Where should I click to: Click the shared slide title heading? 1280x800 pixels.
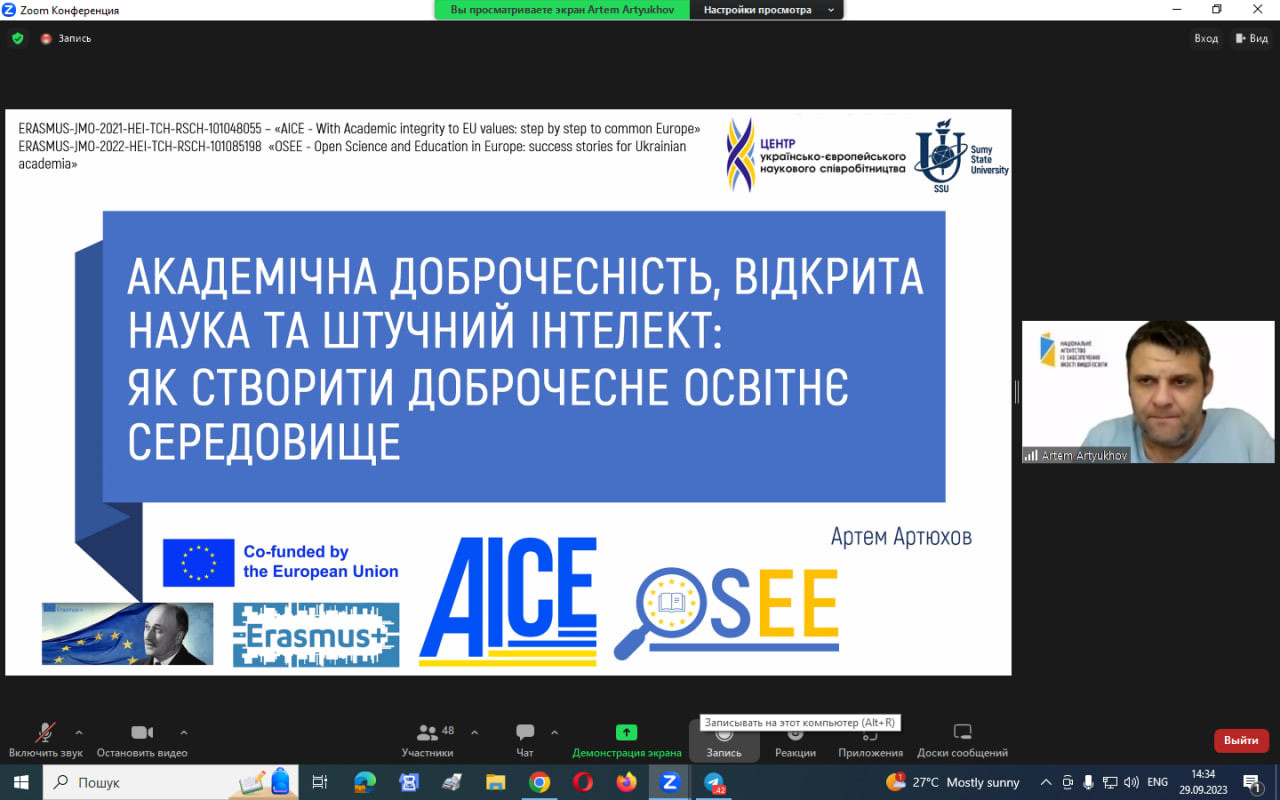[524, 357]
